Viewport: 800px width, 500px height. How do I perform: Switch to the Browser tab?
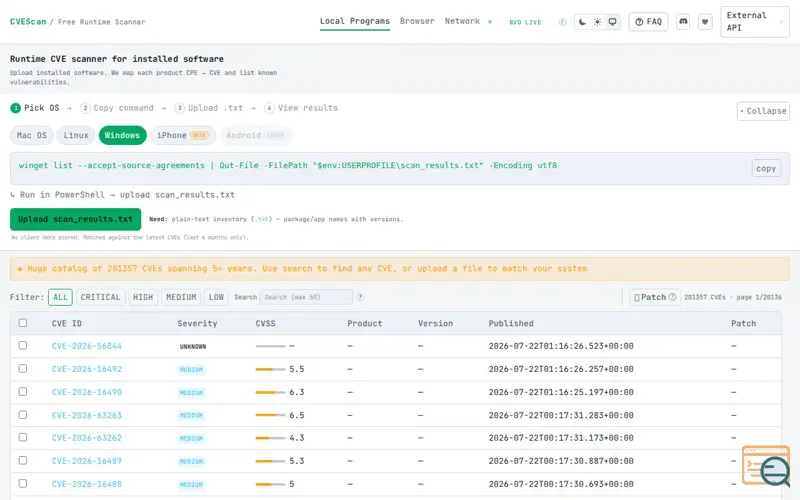click(x=417, y=21)
